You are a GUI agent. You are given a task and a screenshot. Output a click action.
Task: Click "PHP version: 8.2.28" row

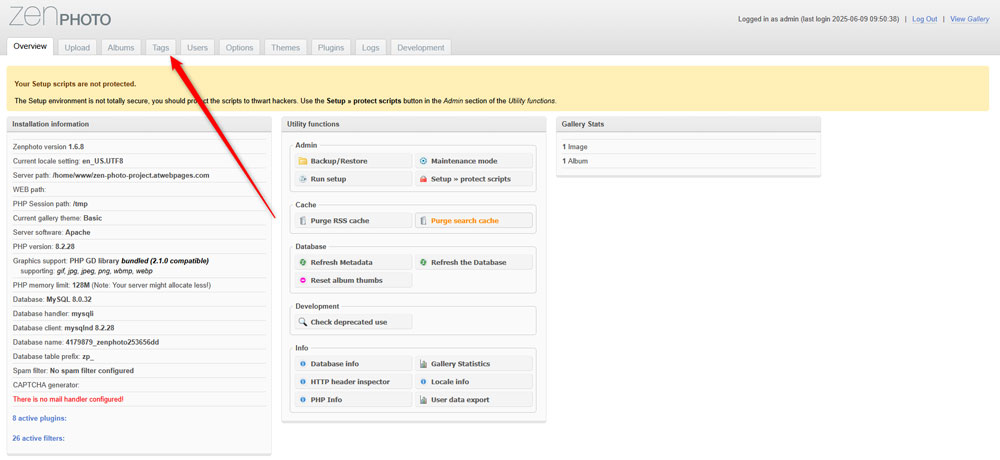[139, 246]
